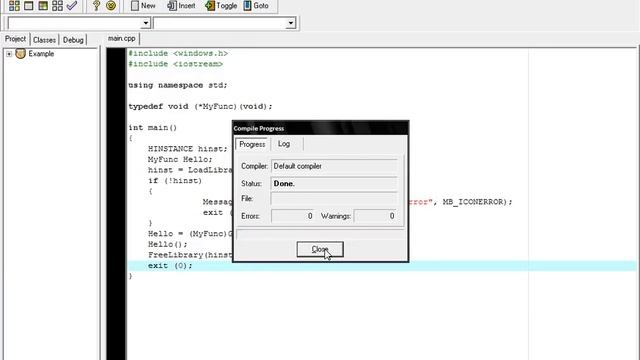Viewport: 640px width, 360px height.
Task: Click the Compile toolbar icon
Action: 14,6
